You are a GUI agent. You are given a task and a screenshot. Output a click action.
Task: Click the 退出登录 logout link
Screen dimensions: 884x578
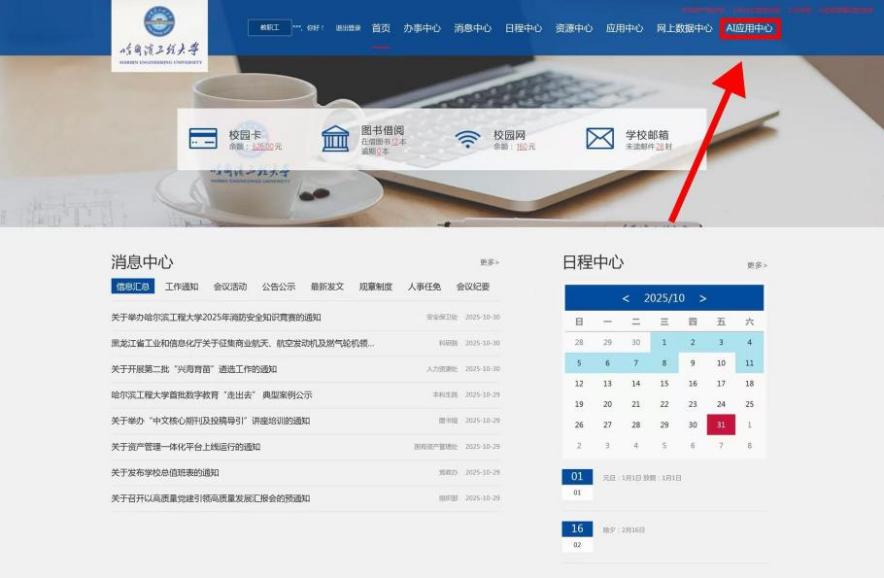tap(348, 28)
